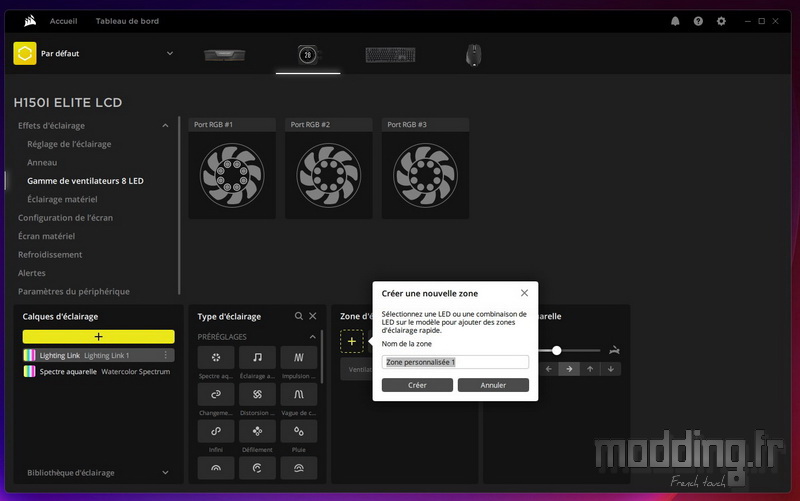Image resolution: width=800 pixels, height=501 pixels.
Task: Select the Anneau menu item
Action: pos(42,162)
